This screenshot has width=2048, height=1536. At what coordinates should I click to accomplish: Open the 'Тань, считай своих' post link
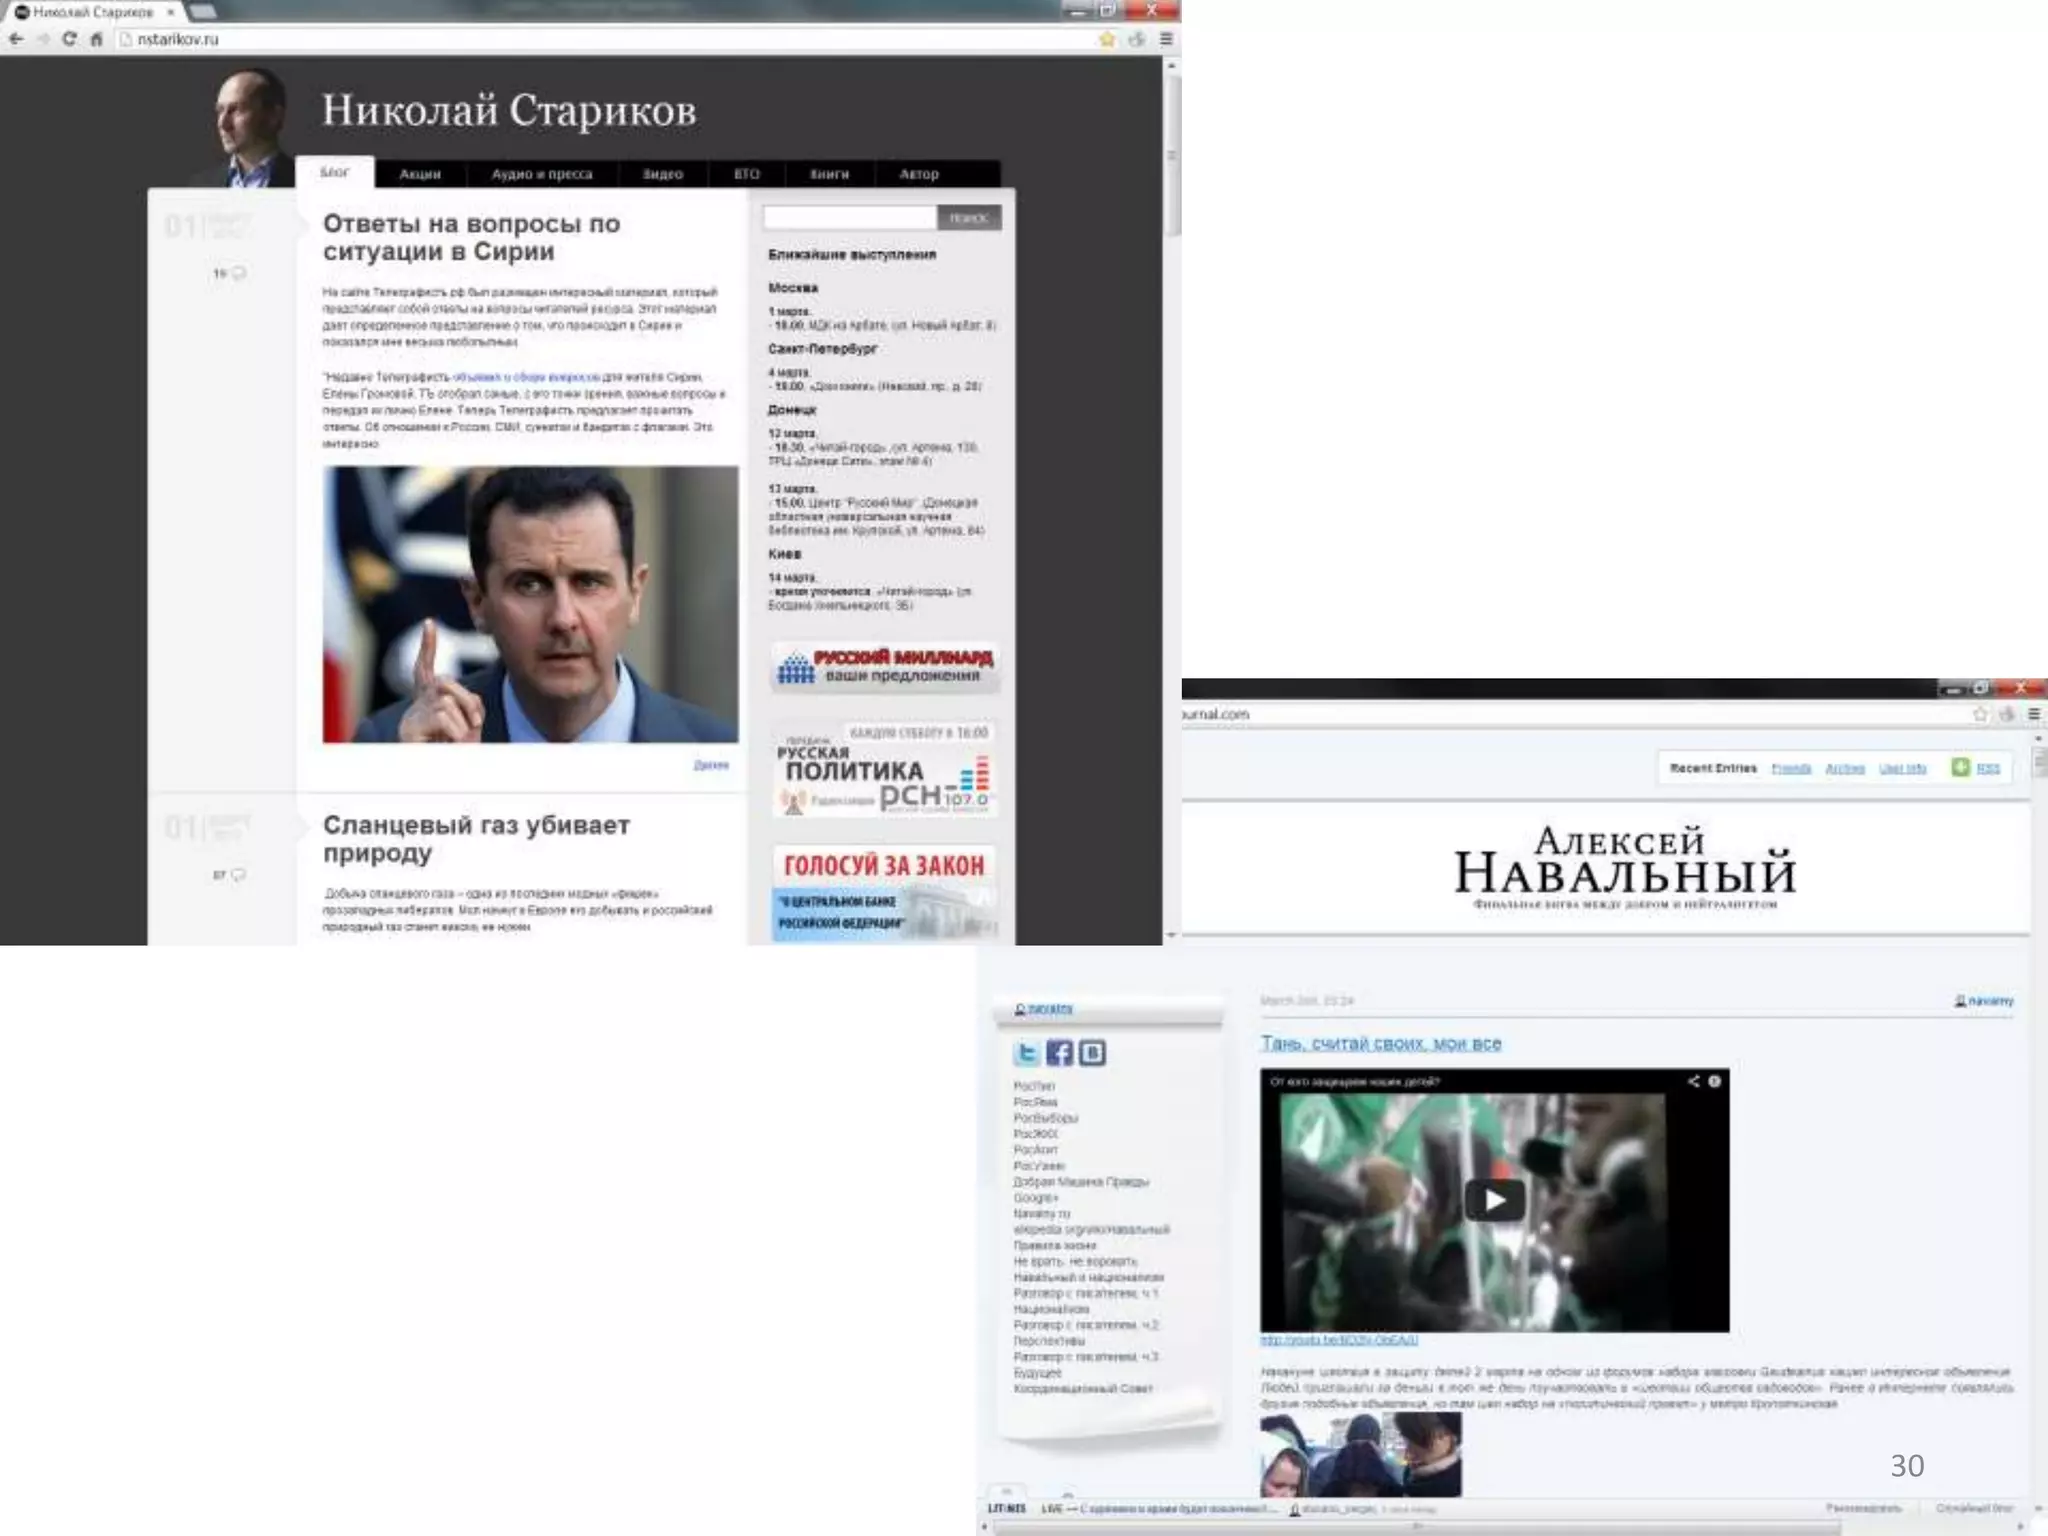(1380, 1043)
